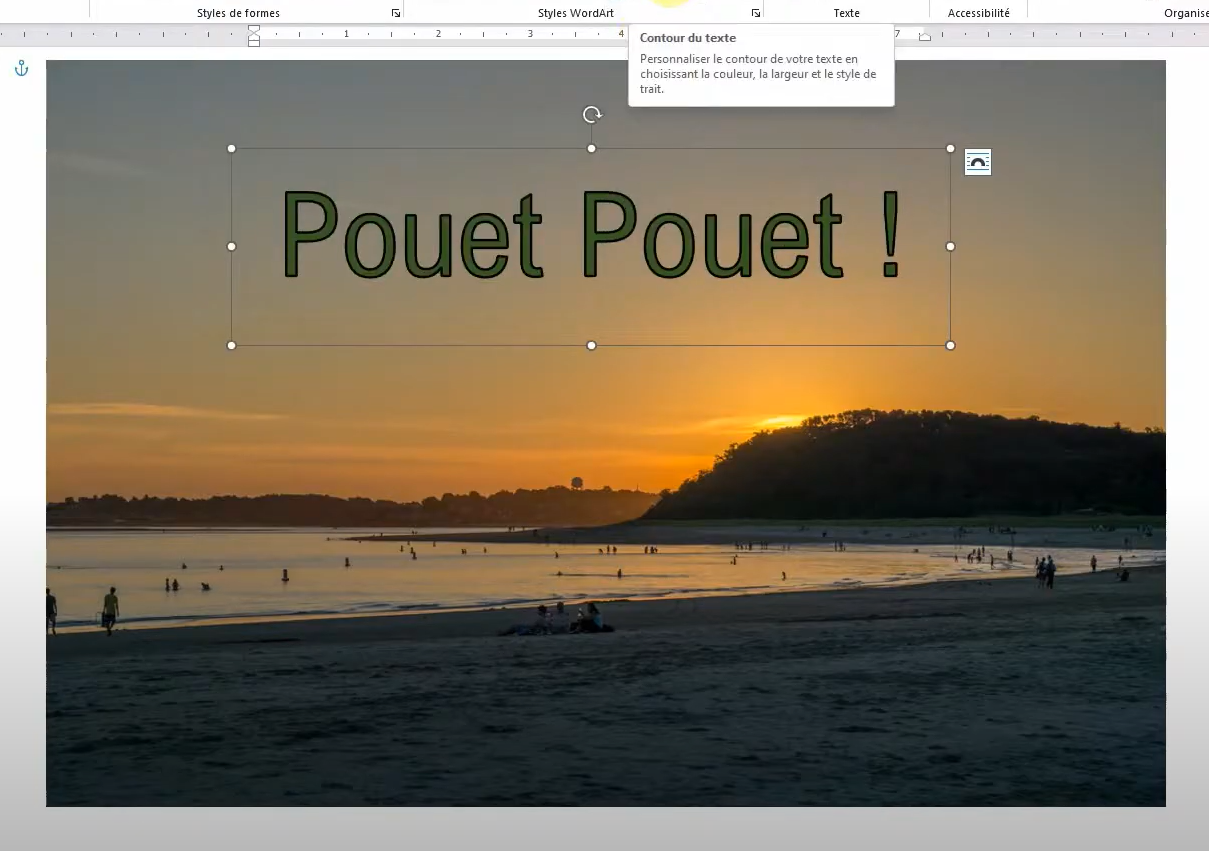Click the bottom-left sizing handle of the text box
1209x851 pixels.
click(232, 346)
